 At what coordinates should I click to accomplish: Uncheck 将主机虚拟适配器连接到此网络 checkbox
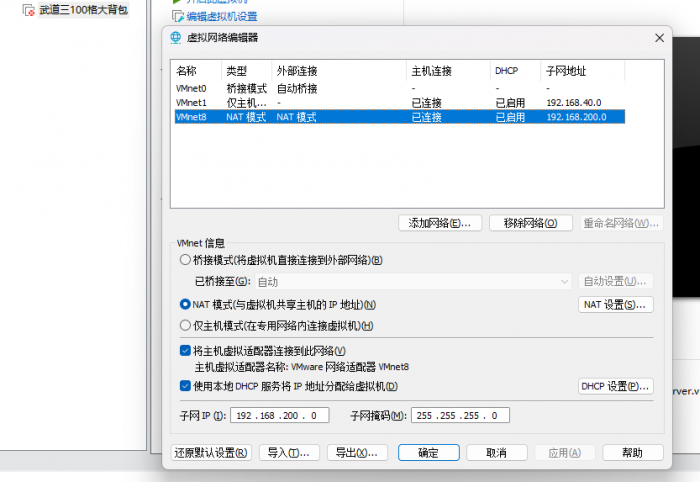click(x=184, y=350)
